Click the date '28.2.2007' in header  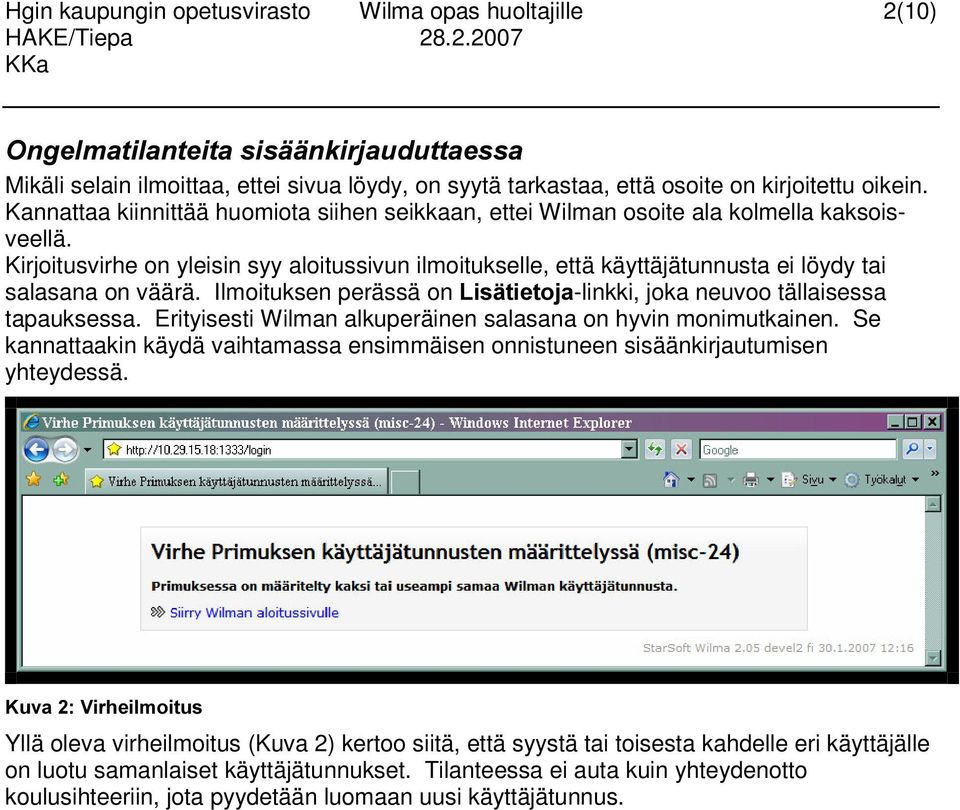coord(471,38)
